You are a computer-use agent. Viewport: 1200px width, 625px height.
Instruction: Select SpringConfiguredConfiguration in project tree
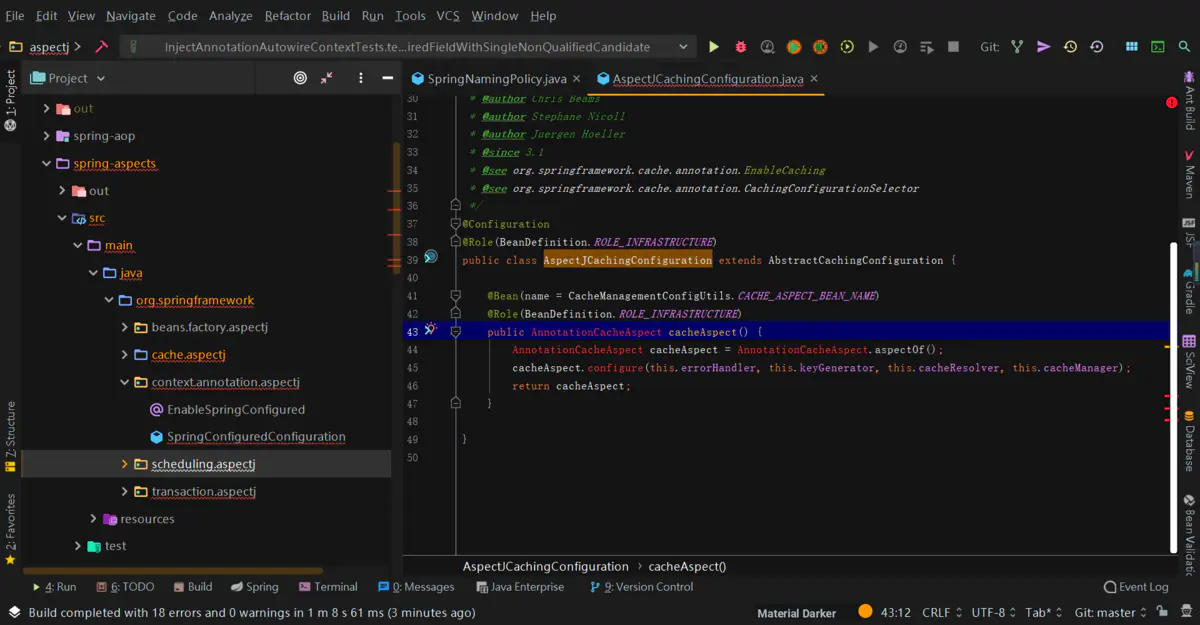tap(256, 437)
